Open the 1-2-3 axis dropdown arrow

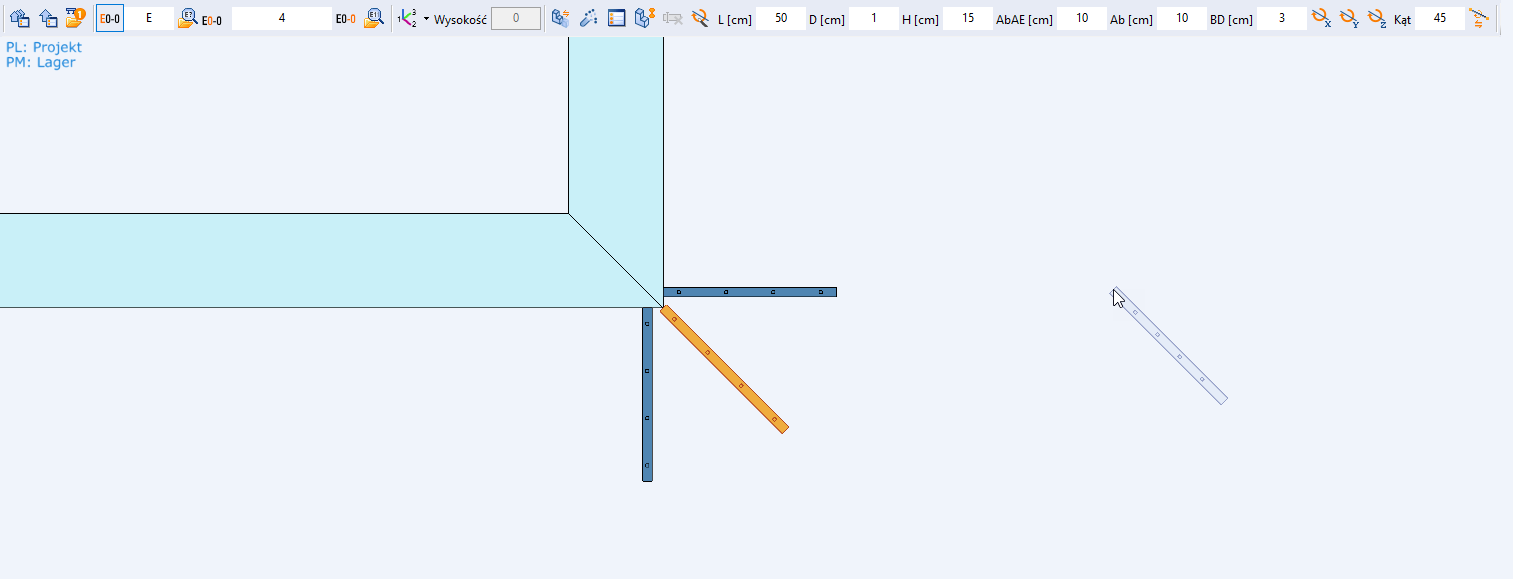pos(426,18)
